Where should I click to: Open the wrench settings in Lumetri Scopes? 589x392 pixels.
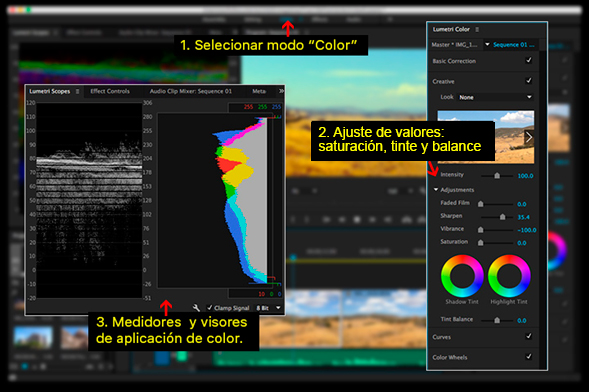click(196, 308)
